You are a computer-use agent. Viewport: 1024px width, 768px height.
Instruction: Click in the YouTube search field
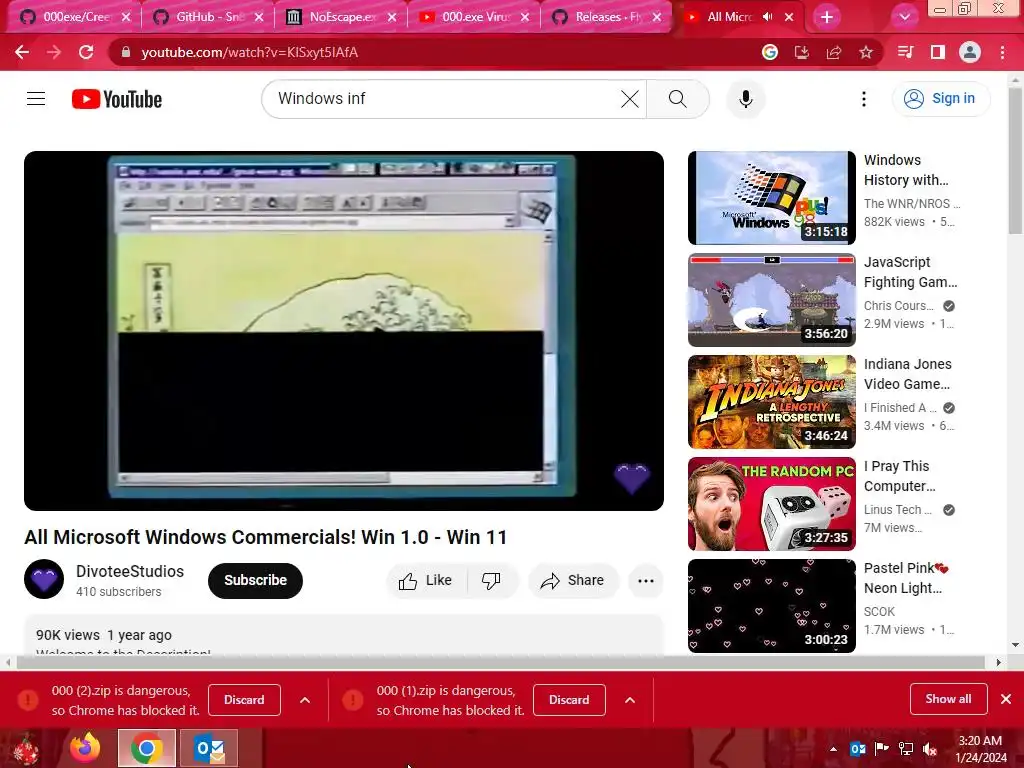click(444, 99)
